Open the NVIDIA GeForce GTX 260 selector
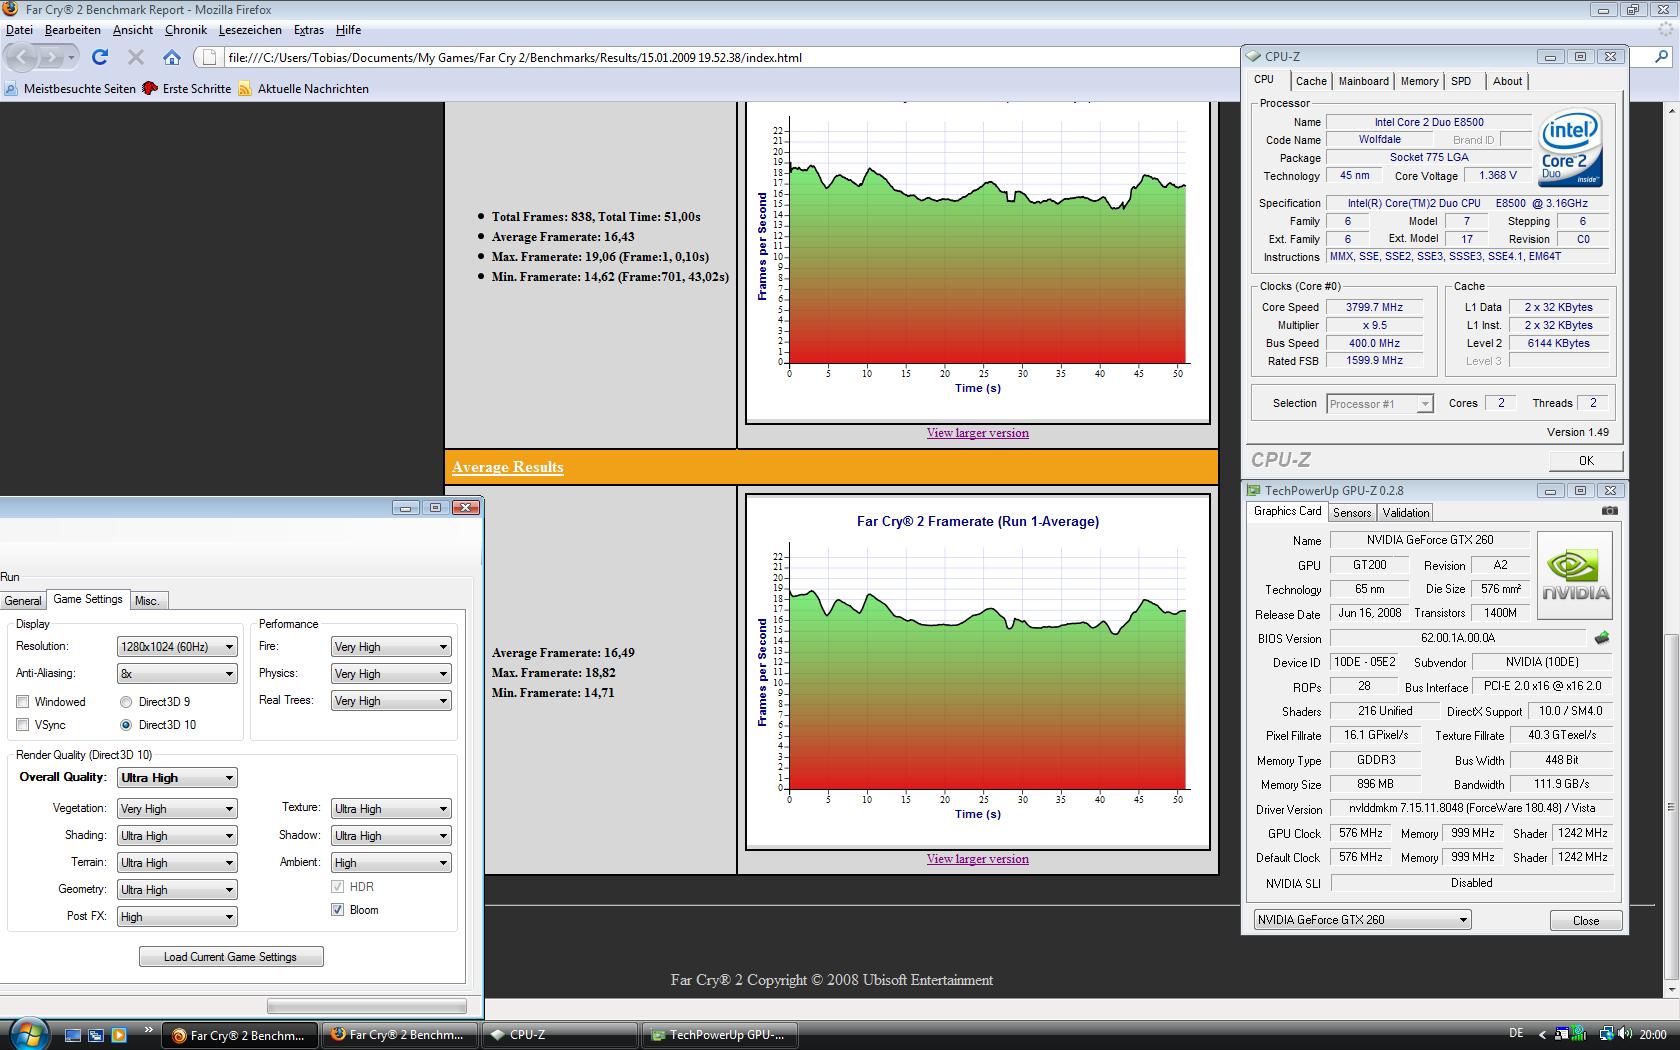 pos(1362,920)
